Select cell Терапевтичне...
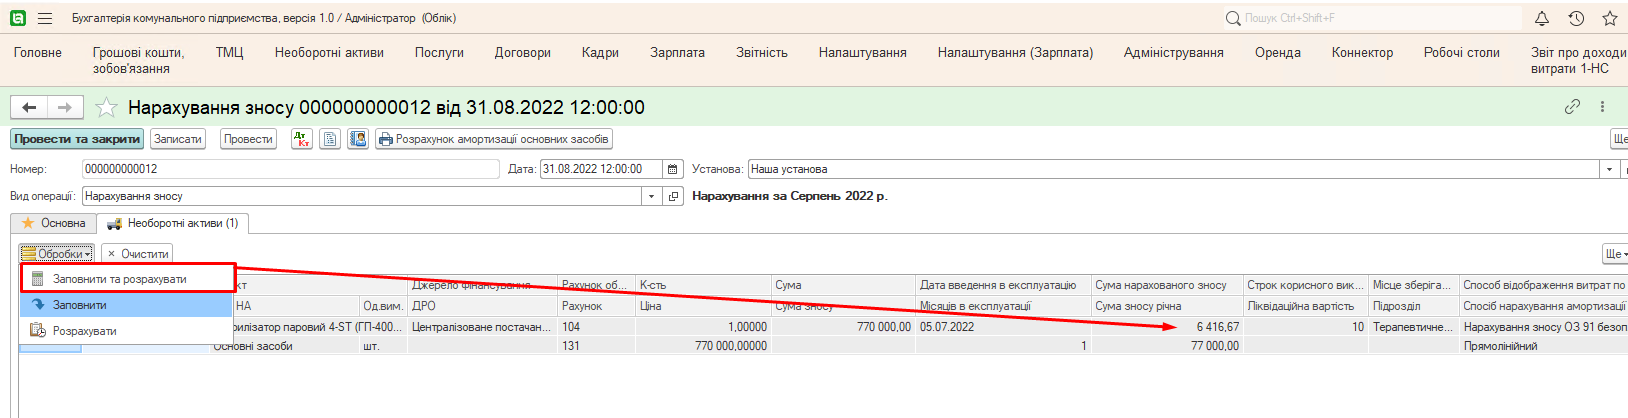The image size is (1628, 418). pyautogui.click(x=1414, y=327)
